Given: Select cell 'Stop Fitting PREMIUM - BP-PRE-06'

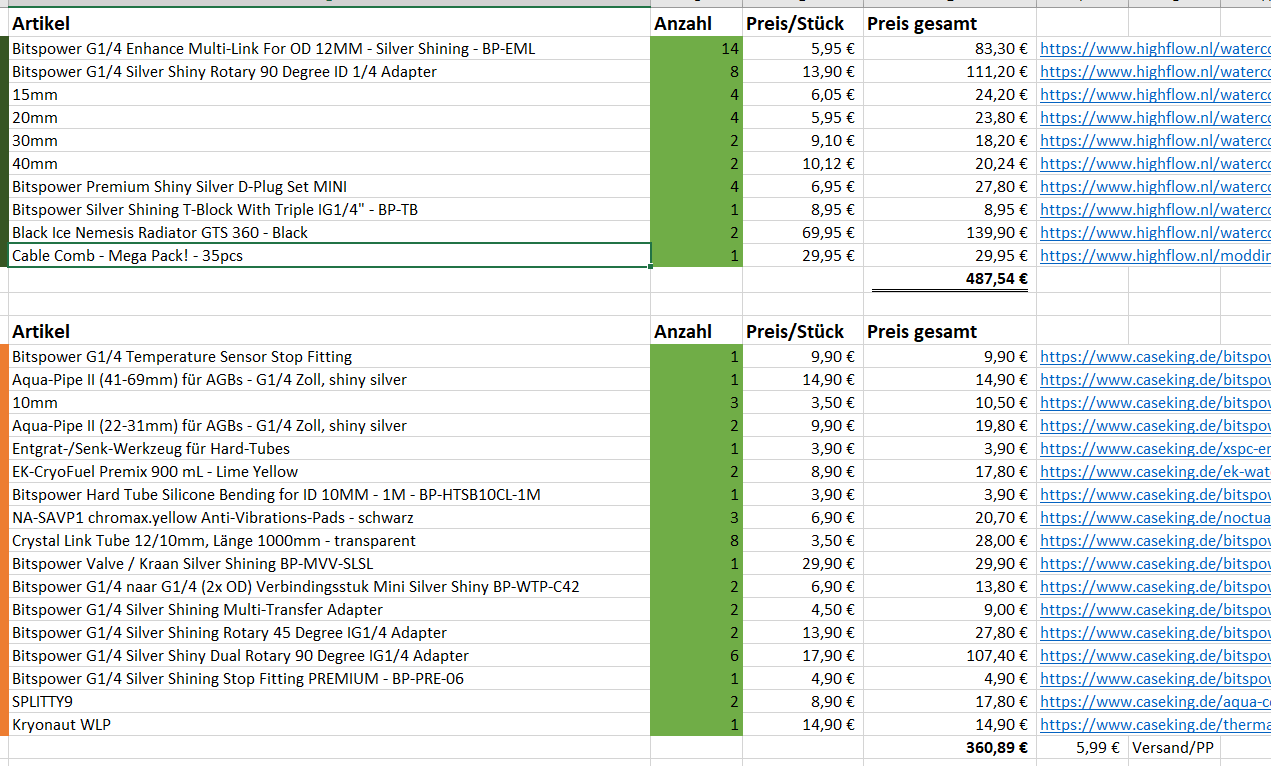Looking at the screenshot, I should [330, 678].
